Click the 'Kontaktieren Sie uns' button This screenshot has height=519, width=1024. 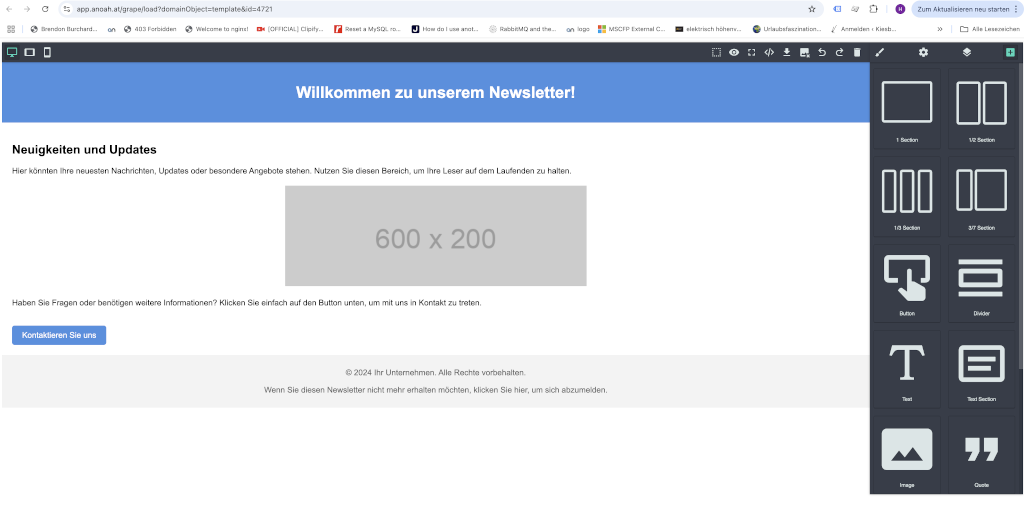(59, 335)
